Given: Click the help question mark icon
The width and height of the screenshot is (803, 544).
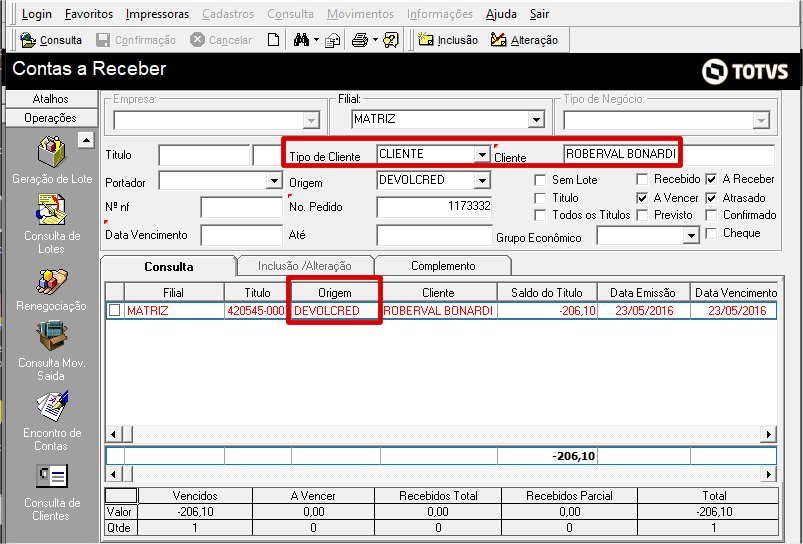Looking at the screenshot, I should [x=391, y=40].
